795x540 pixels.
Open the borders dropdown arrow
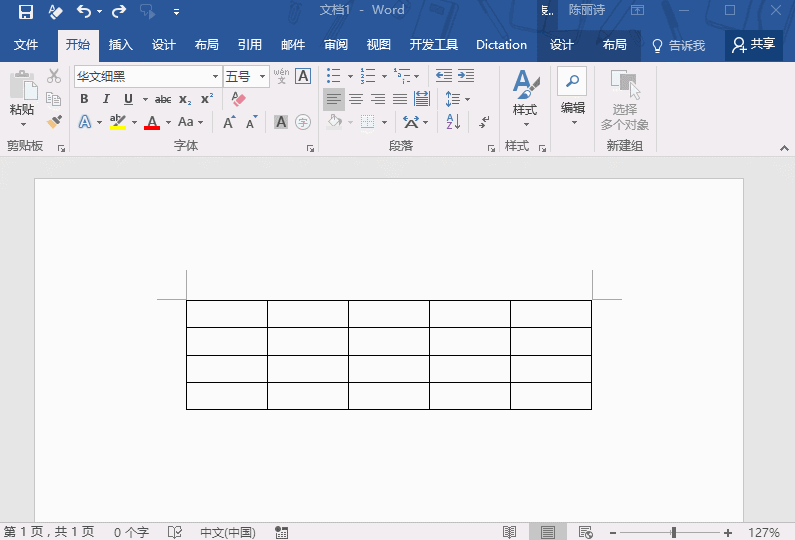click(384, 122)
